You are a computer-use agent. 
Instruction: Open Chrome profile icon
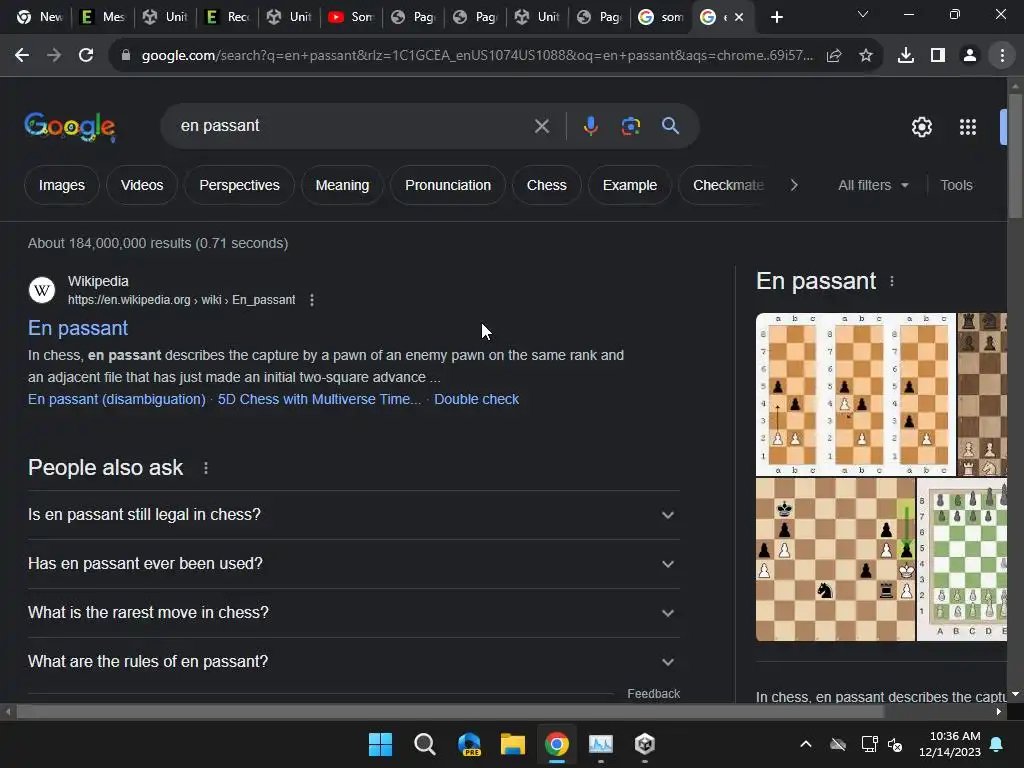point(970,56)
